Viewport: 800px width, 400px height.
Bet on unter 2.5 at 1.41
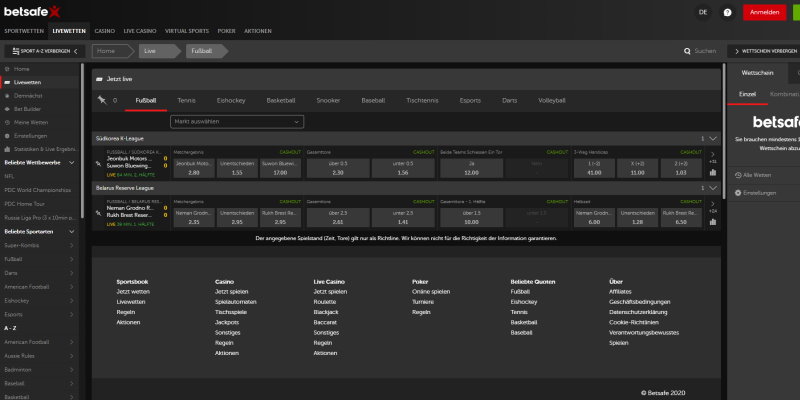[403, 217]
